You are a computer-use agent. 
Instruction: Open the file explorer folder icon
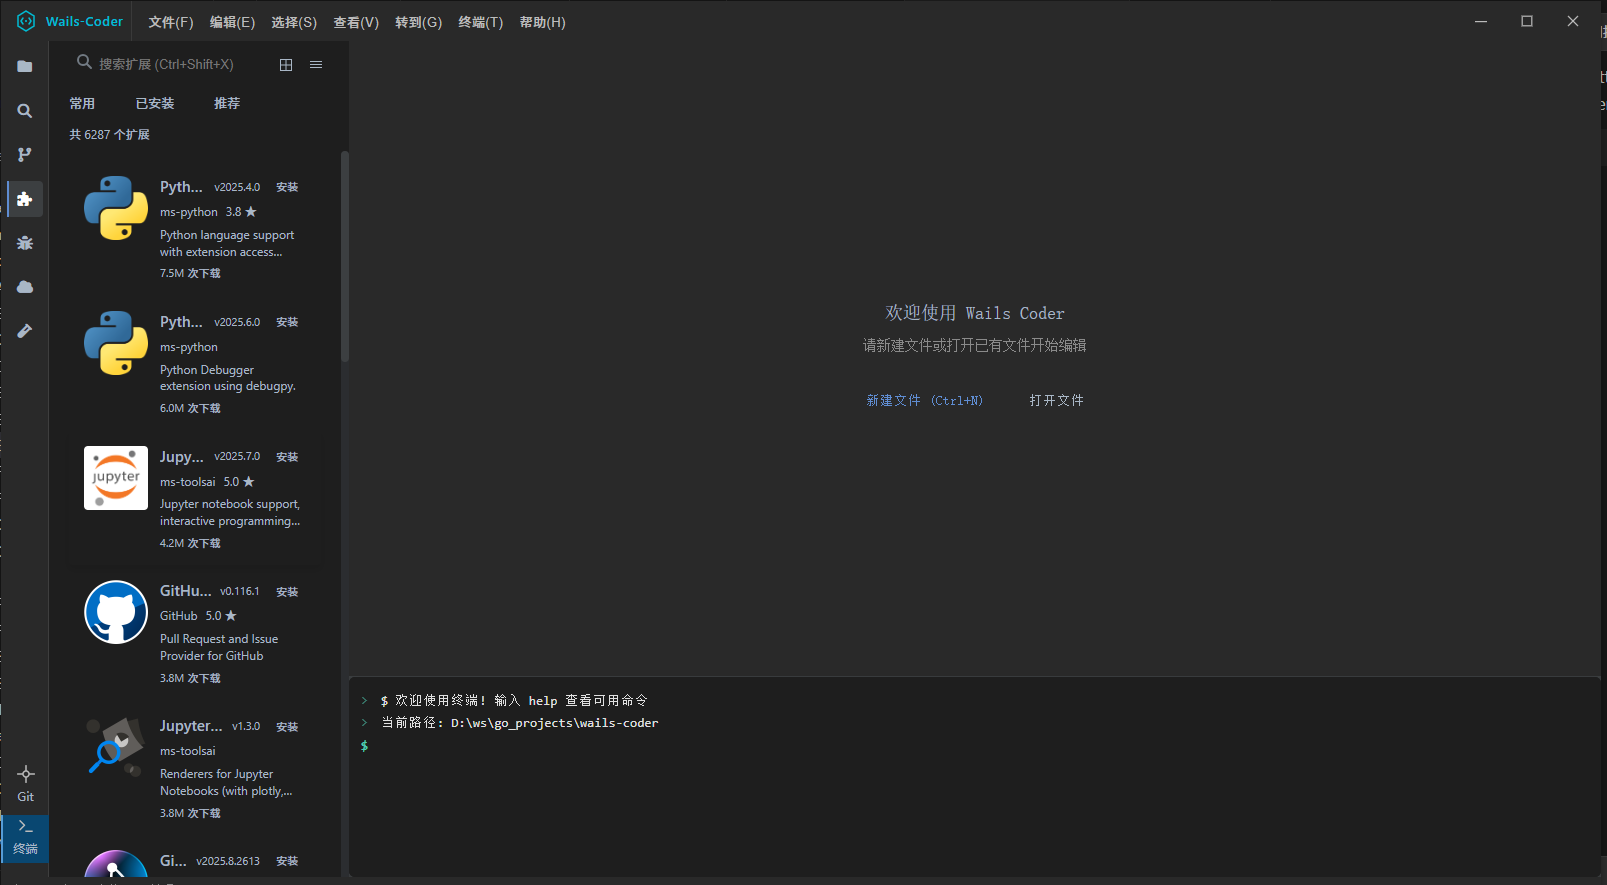click(x=25, y=67)
